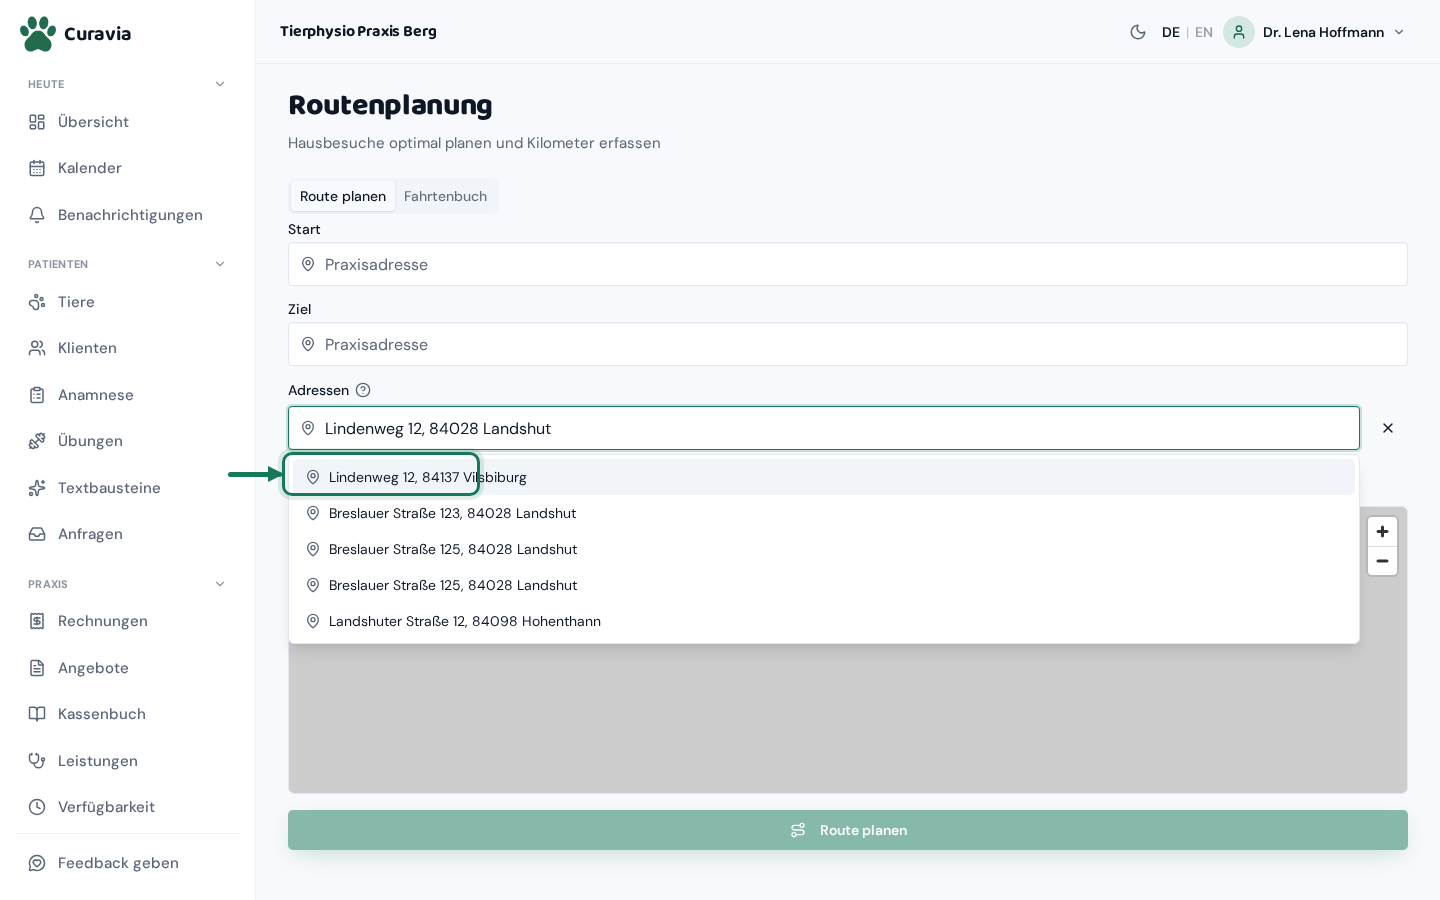1440x900 pixels.
Task: Click Tierphysio Praxis Berg title
Action: (358, 31)
